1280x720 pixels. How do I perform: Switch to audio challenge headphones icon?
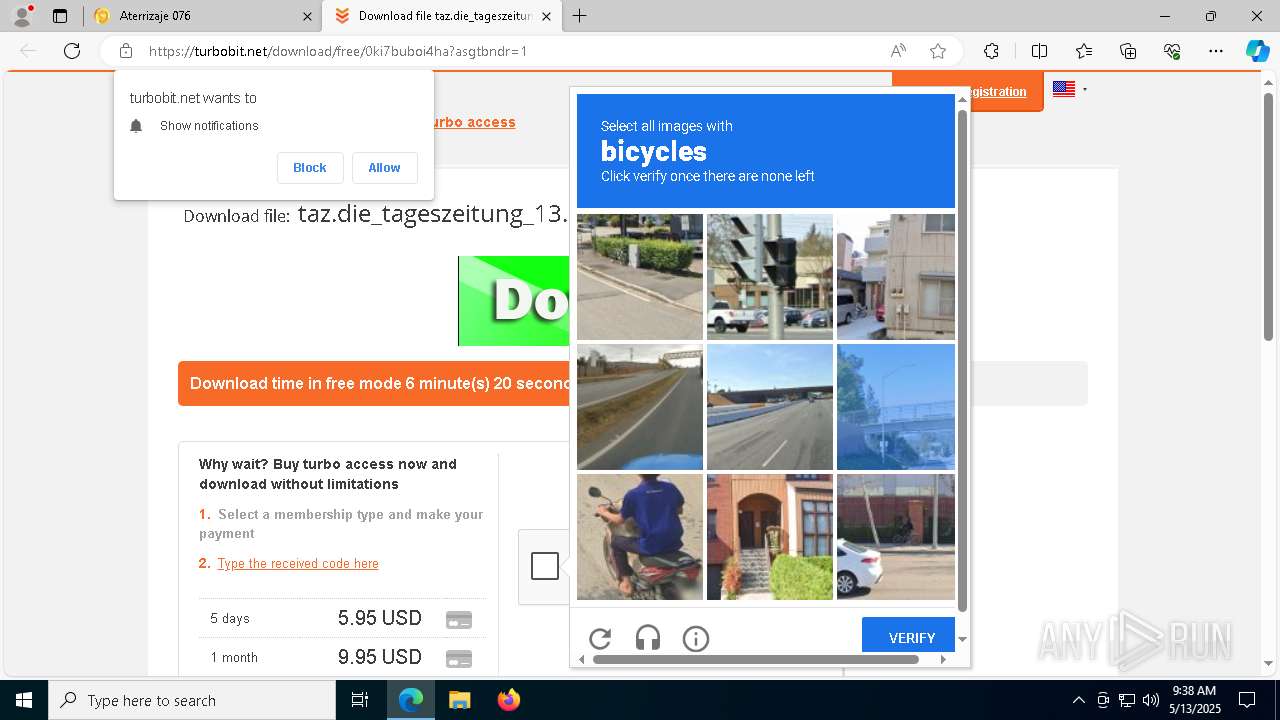648,638
